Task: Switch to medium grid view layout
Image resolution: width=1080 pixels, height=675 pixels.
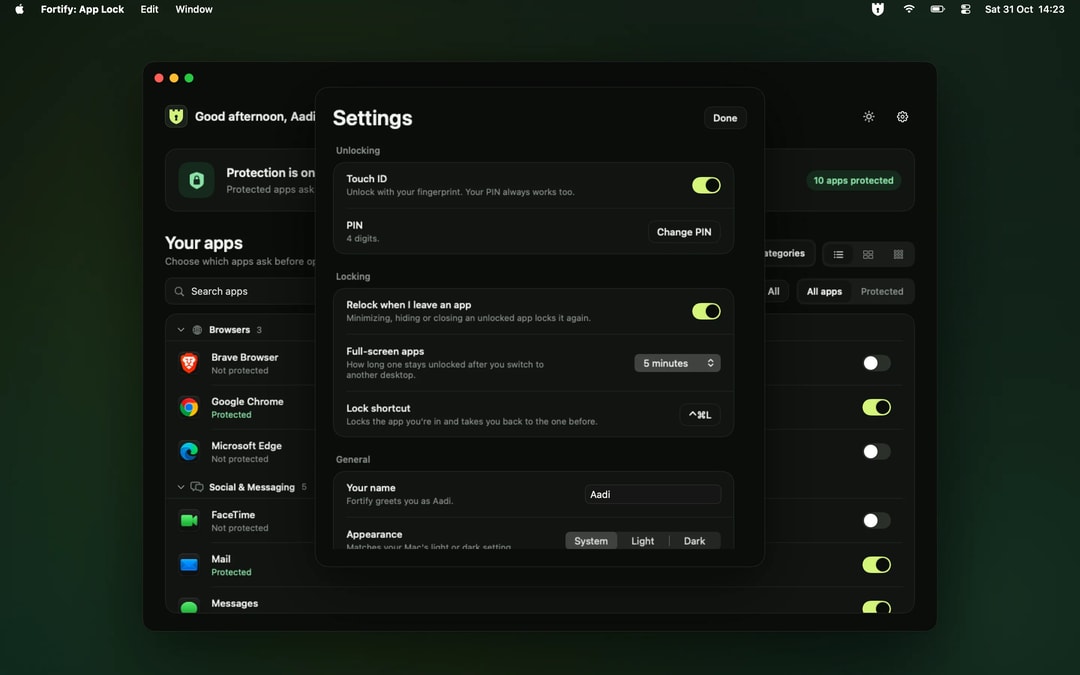Action: click(868, 254)
